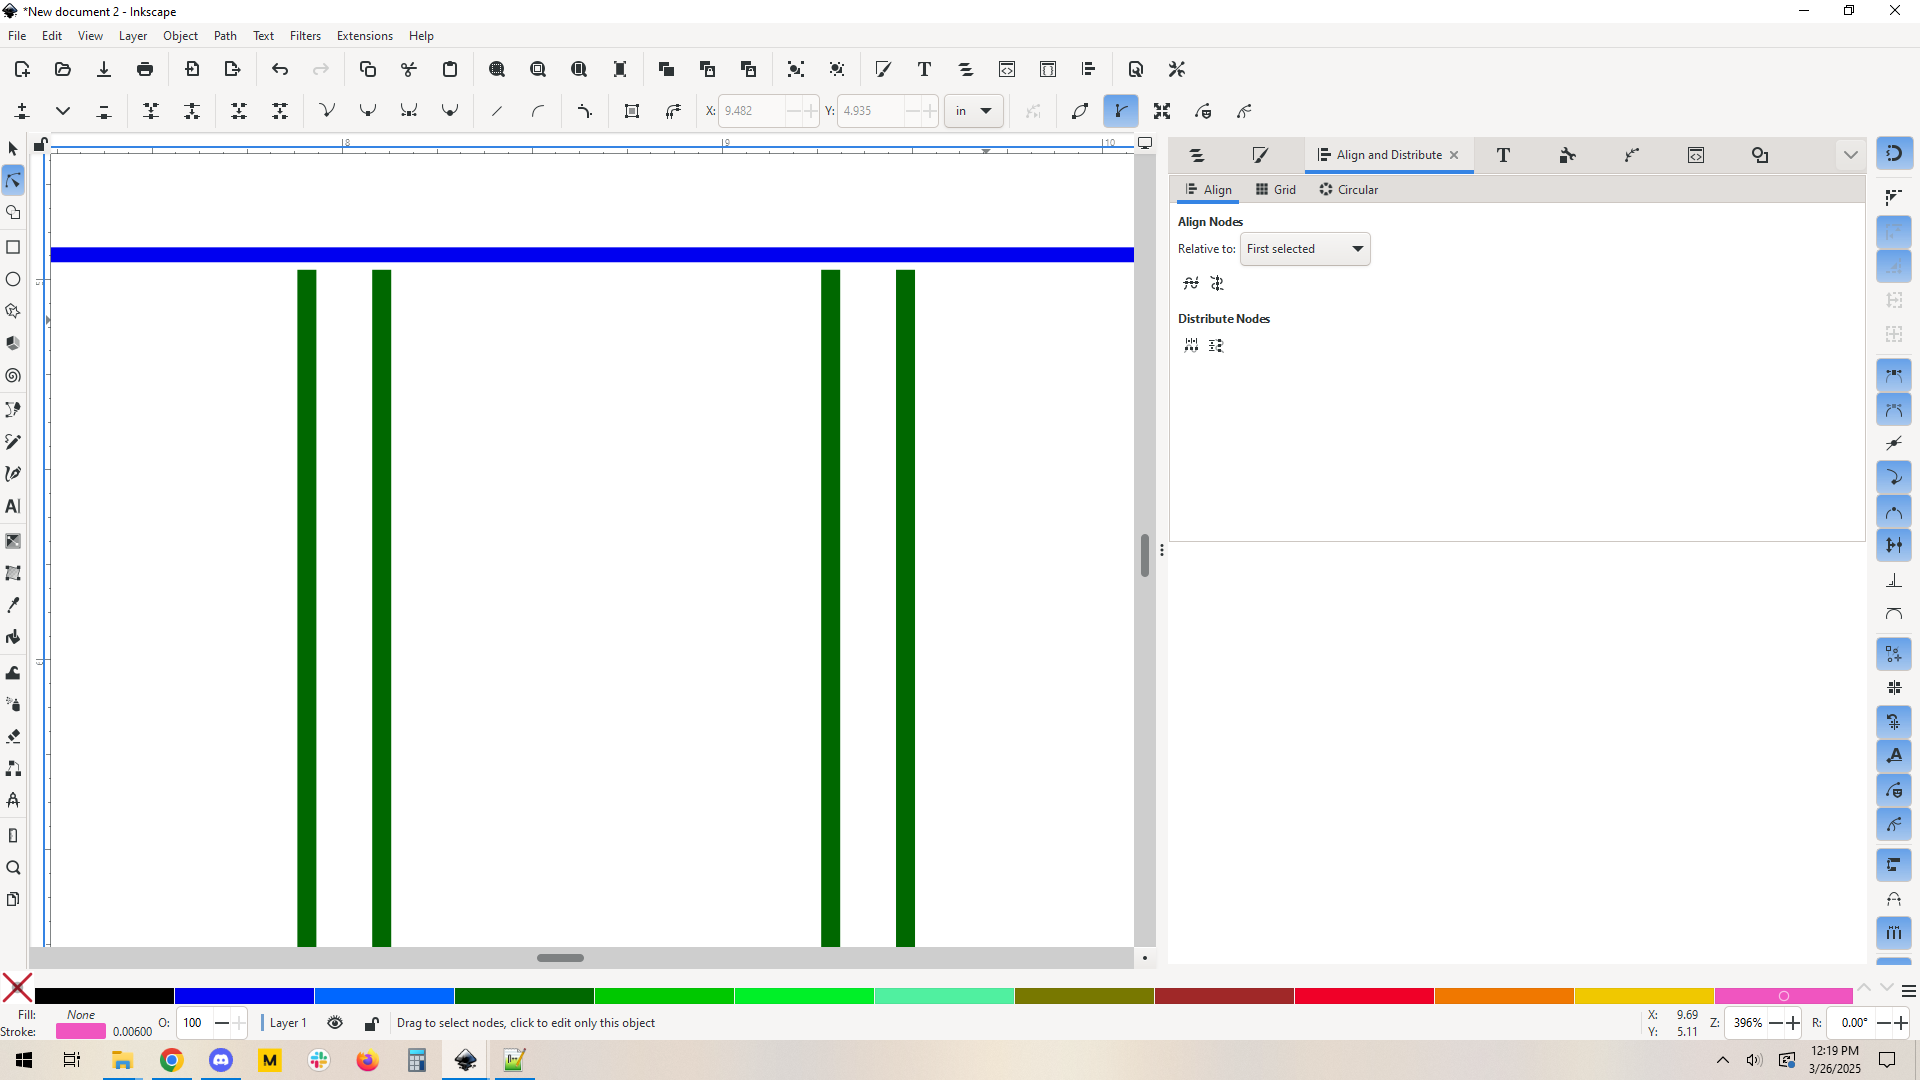Open the Relative to dropdown

[x=1305, y=249]
